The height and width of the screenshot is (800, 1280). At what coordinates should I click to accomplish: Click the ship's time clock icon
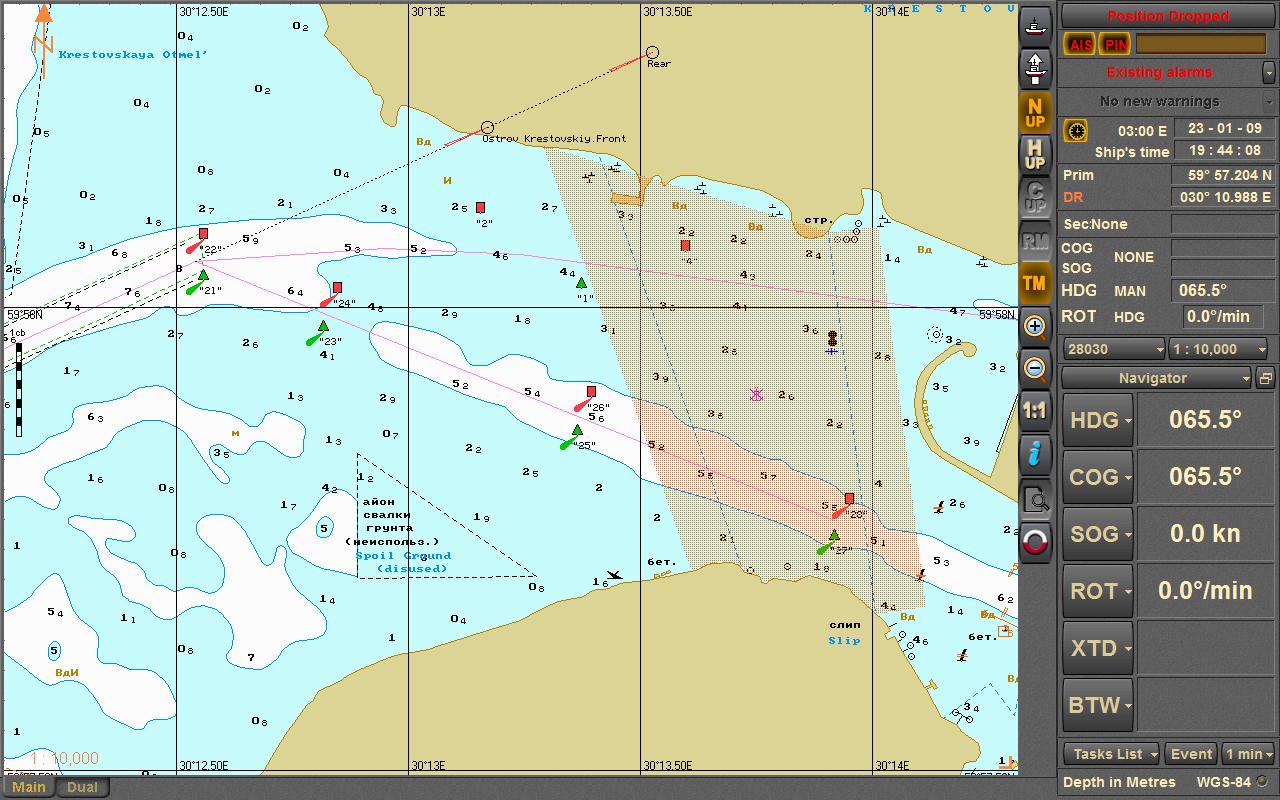(x=1076, y=131)
